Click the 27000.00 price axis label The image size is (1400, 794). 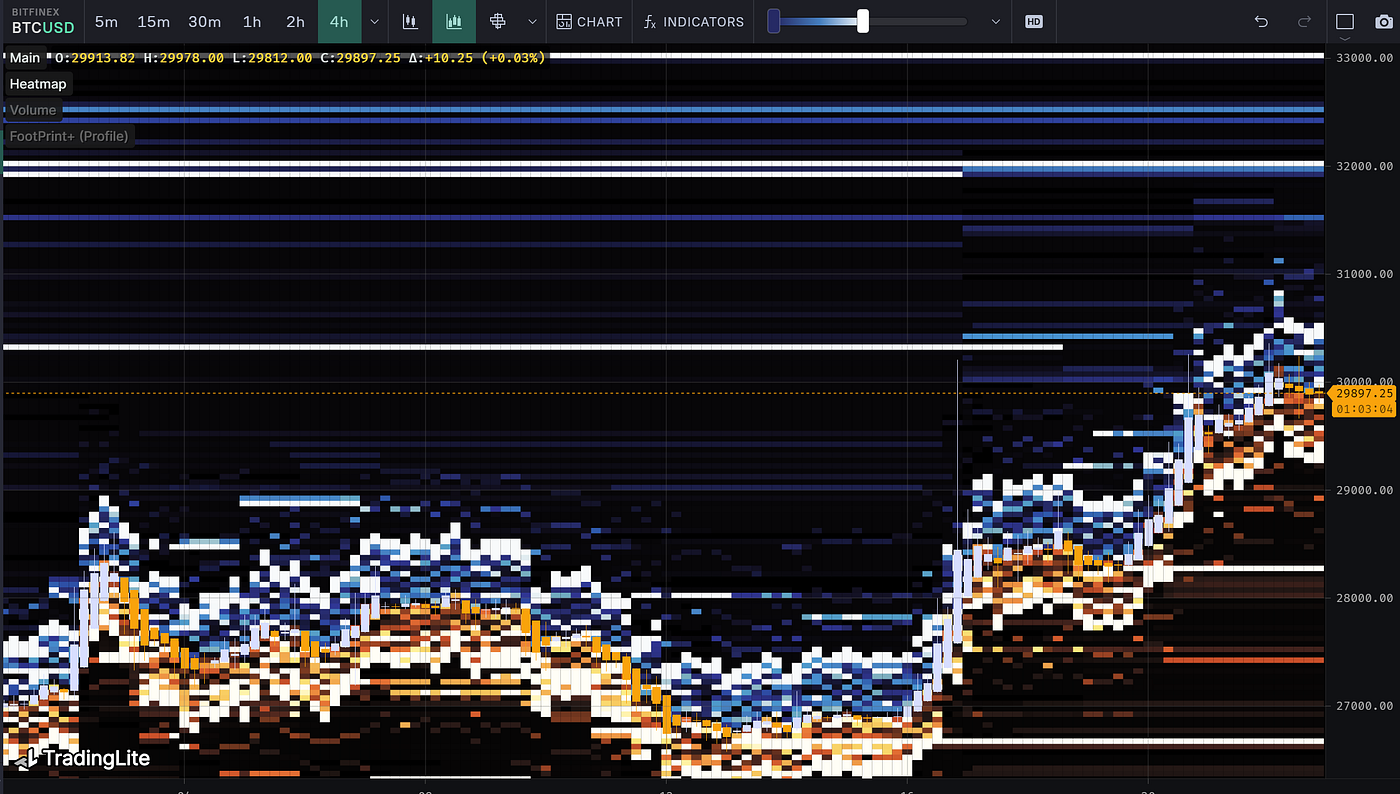(1365, 706)
